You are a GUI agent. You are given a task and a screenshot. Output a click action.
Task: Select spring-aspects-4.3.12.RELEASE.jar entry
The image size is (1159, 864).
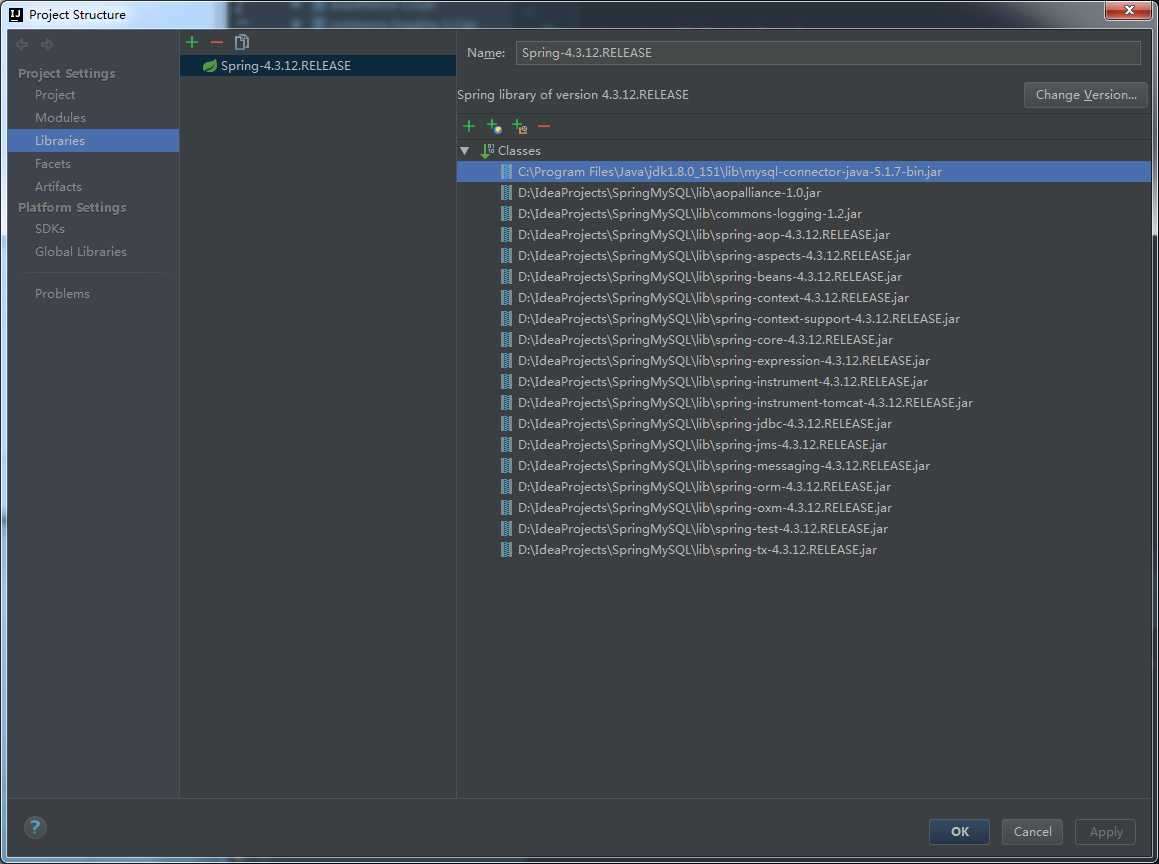pos(714,256)
